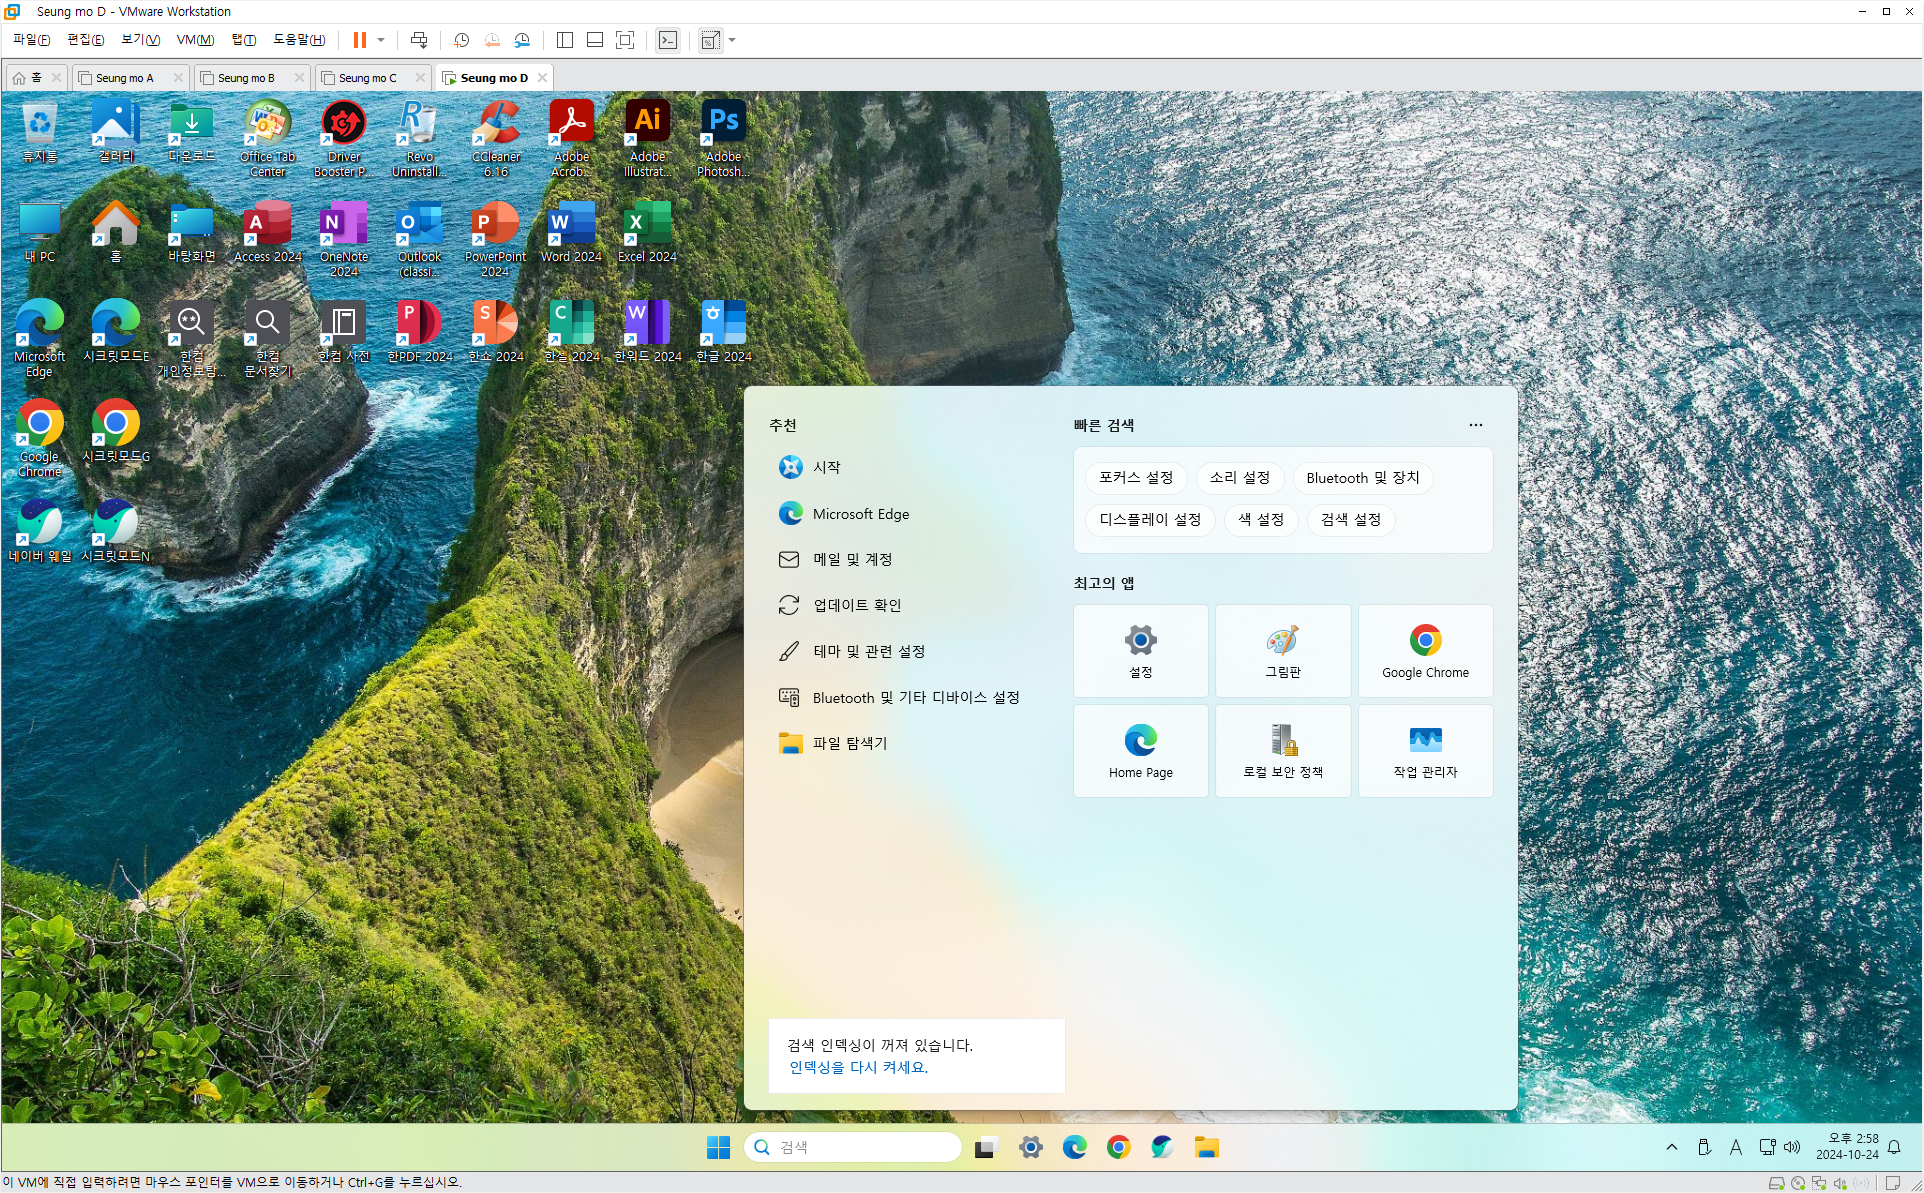Select 메일 및 계정 in 추천 list
This screenshot has height=1193, width=1924.
coord(908,559)
